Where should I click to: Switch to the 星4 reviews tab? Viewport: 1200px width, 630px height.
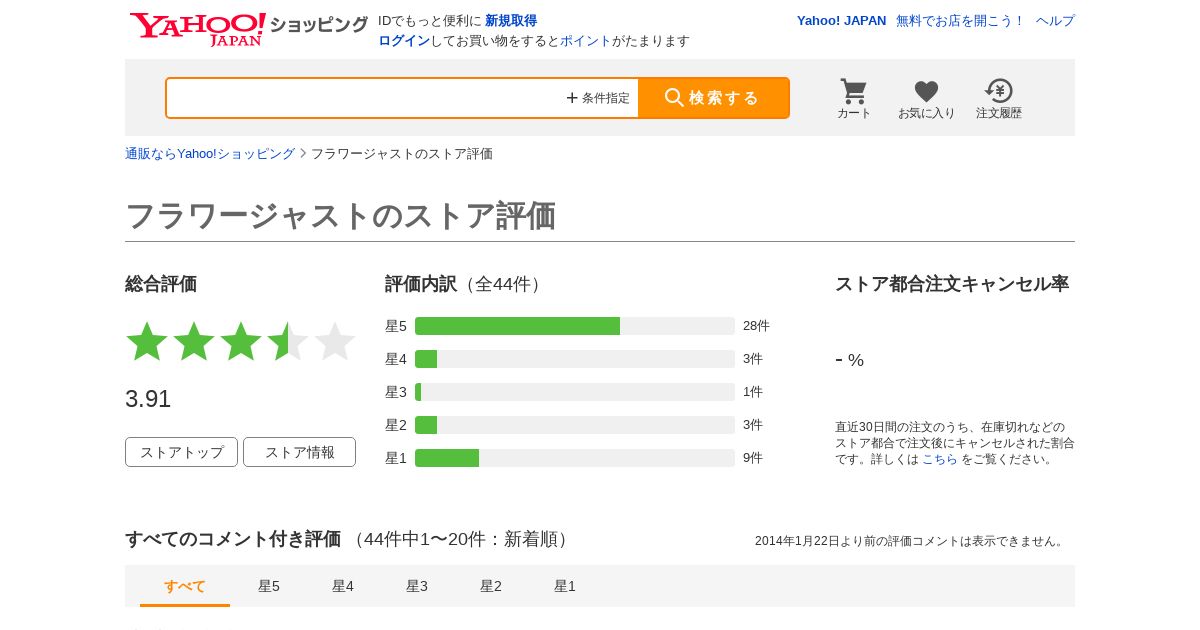(343, 586)
